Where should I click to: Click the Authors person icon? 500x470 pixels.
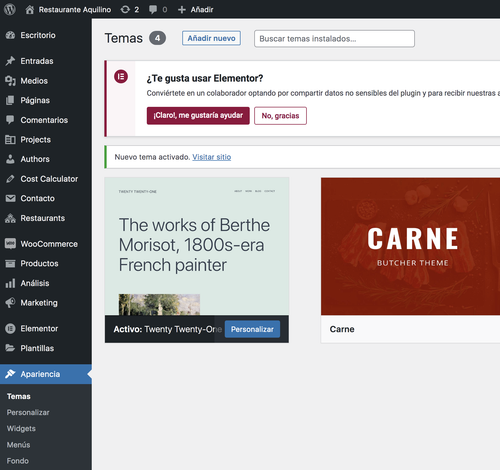(x=10, y=159)
